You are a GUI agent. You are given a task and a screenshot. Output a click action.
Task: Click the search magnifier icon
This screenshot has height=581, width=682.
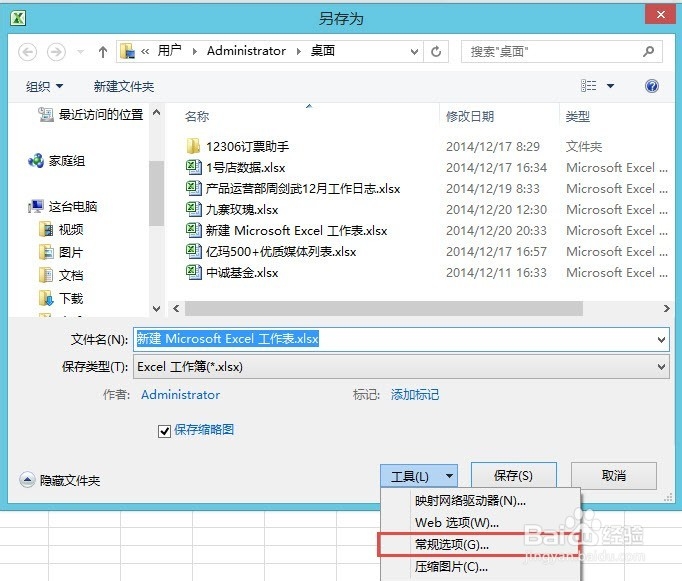(649, 52)
